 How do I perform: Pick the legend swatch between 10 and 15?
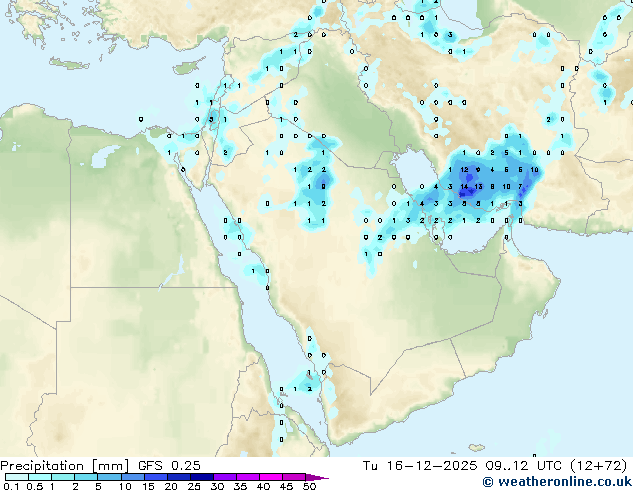pos(133,477)
